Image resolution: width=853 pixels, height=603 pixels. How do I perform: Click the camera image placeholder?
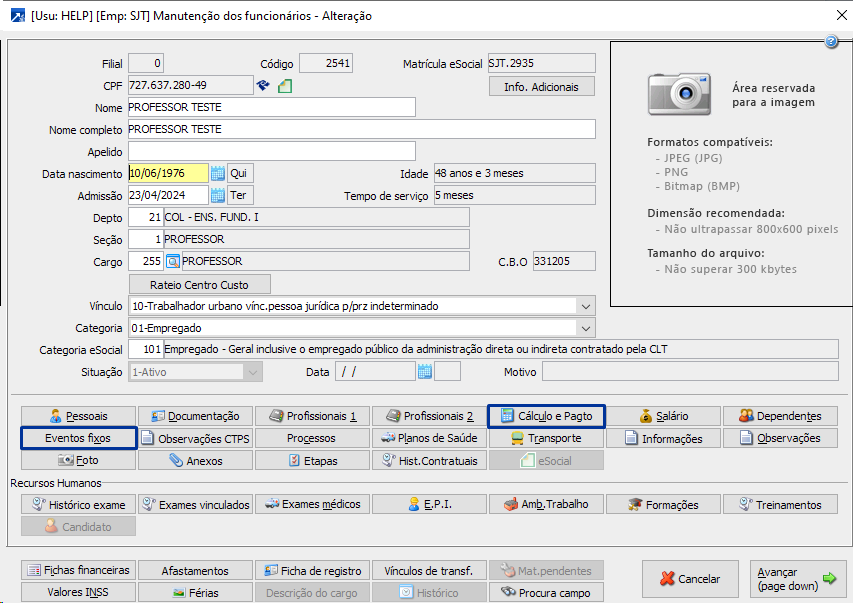(679, 94)
